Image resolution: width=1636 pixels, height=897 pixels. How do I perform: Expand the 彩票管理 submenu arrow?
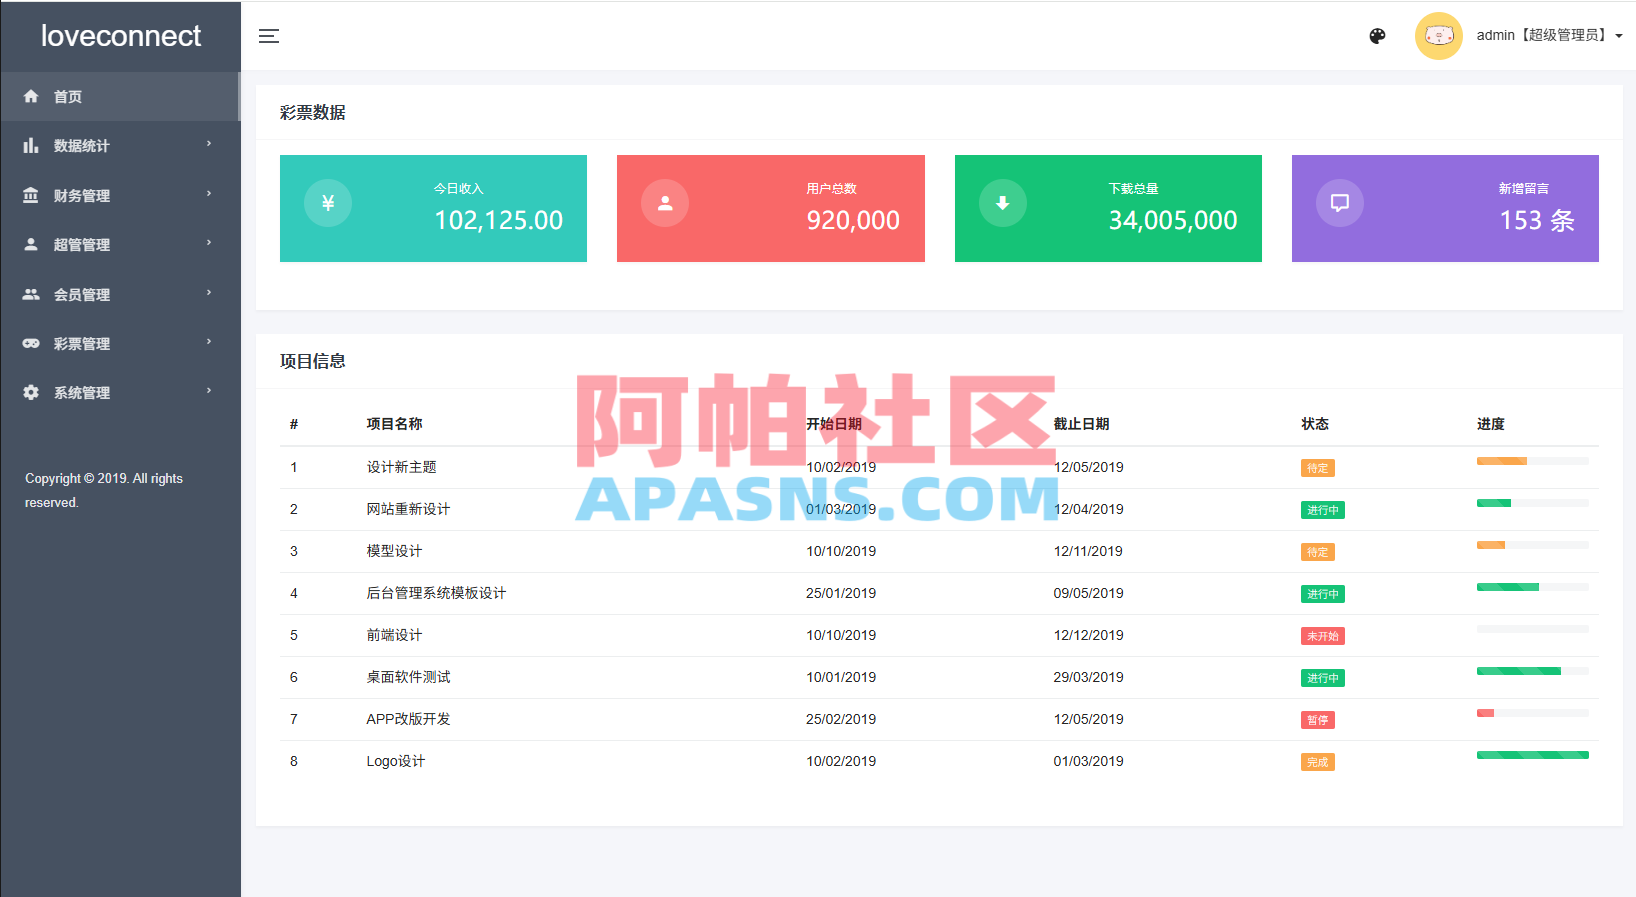pos(209,342)
